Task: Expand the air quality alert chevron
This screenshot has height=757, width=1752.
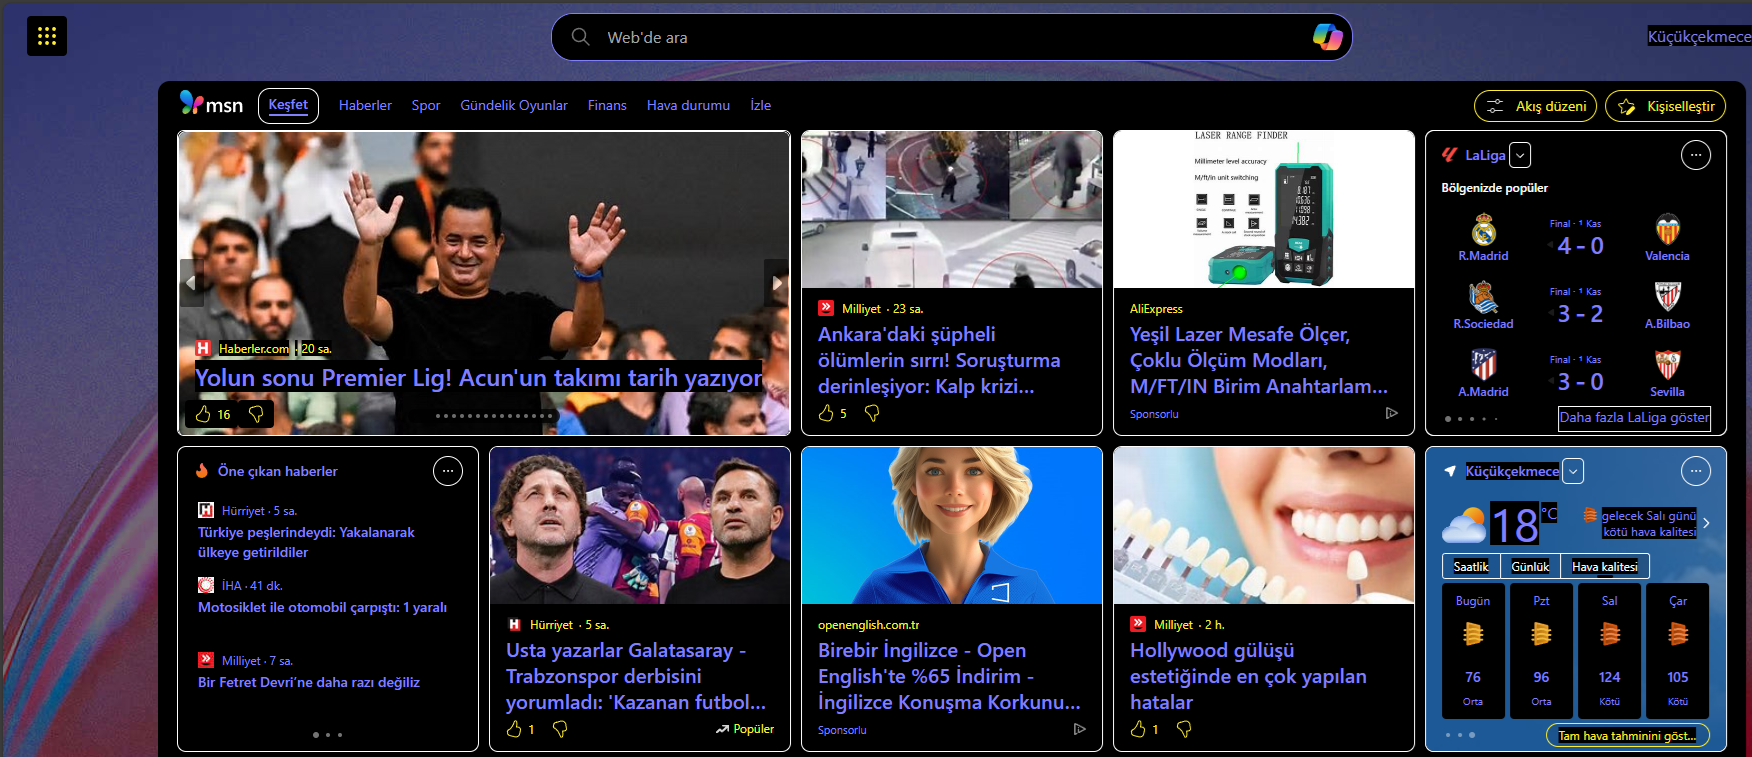Action: [x=1706, y=523]
